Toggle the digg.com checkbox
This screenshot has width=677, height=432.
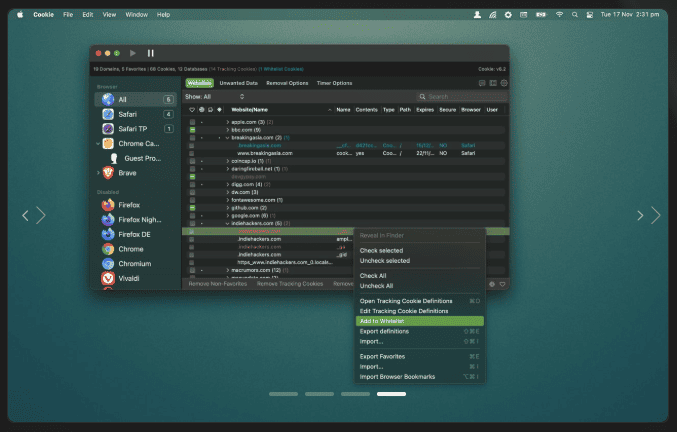(192, 184)
